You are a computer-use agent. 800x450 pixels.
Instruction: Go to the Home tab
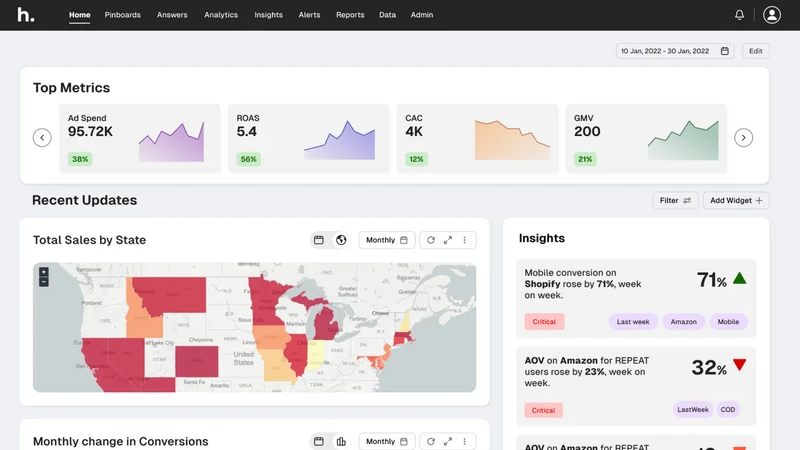tap(80, 15)
